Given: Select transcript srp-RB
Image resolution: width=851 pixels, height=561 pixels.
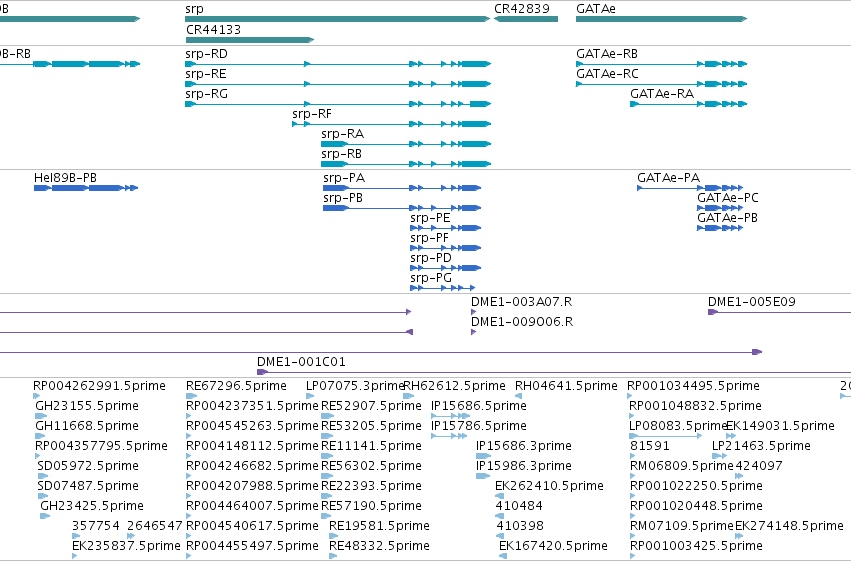Looking at the screenshot, I should click(x=406, y=164).
